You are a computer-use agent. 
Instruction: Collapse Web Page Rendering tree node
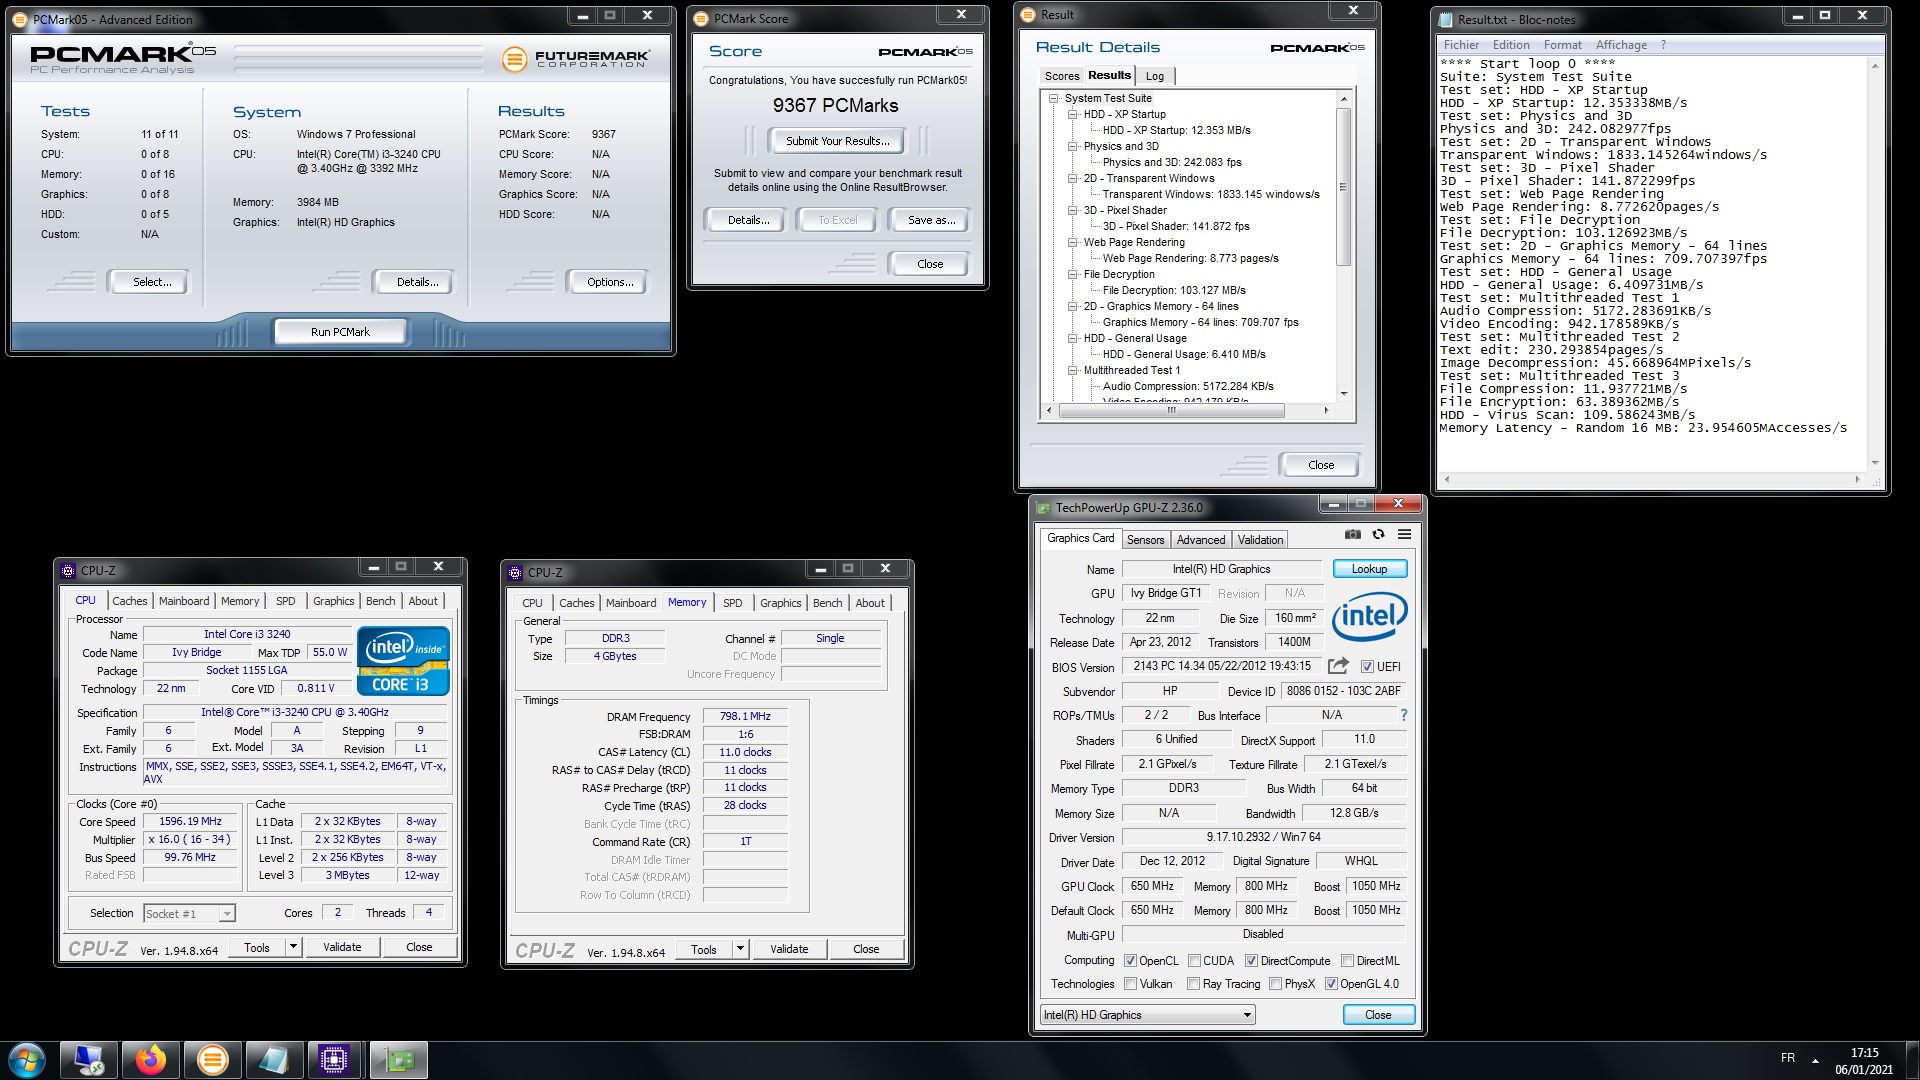(1072, 242)
